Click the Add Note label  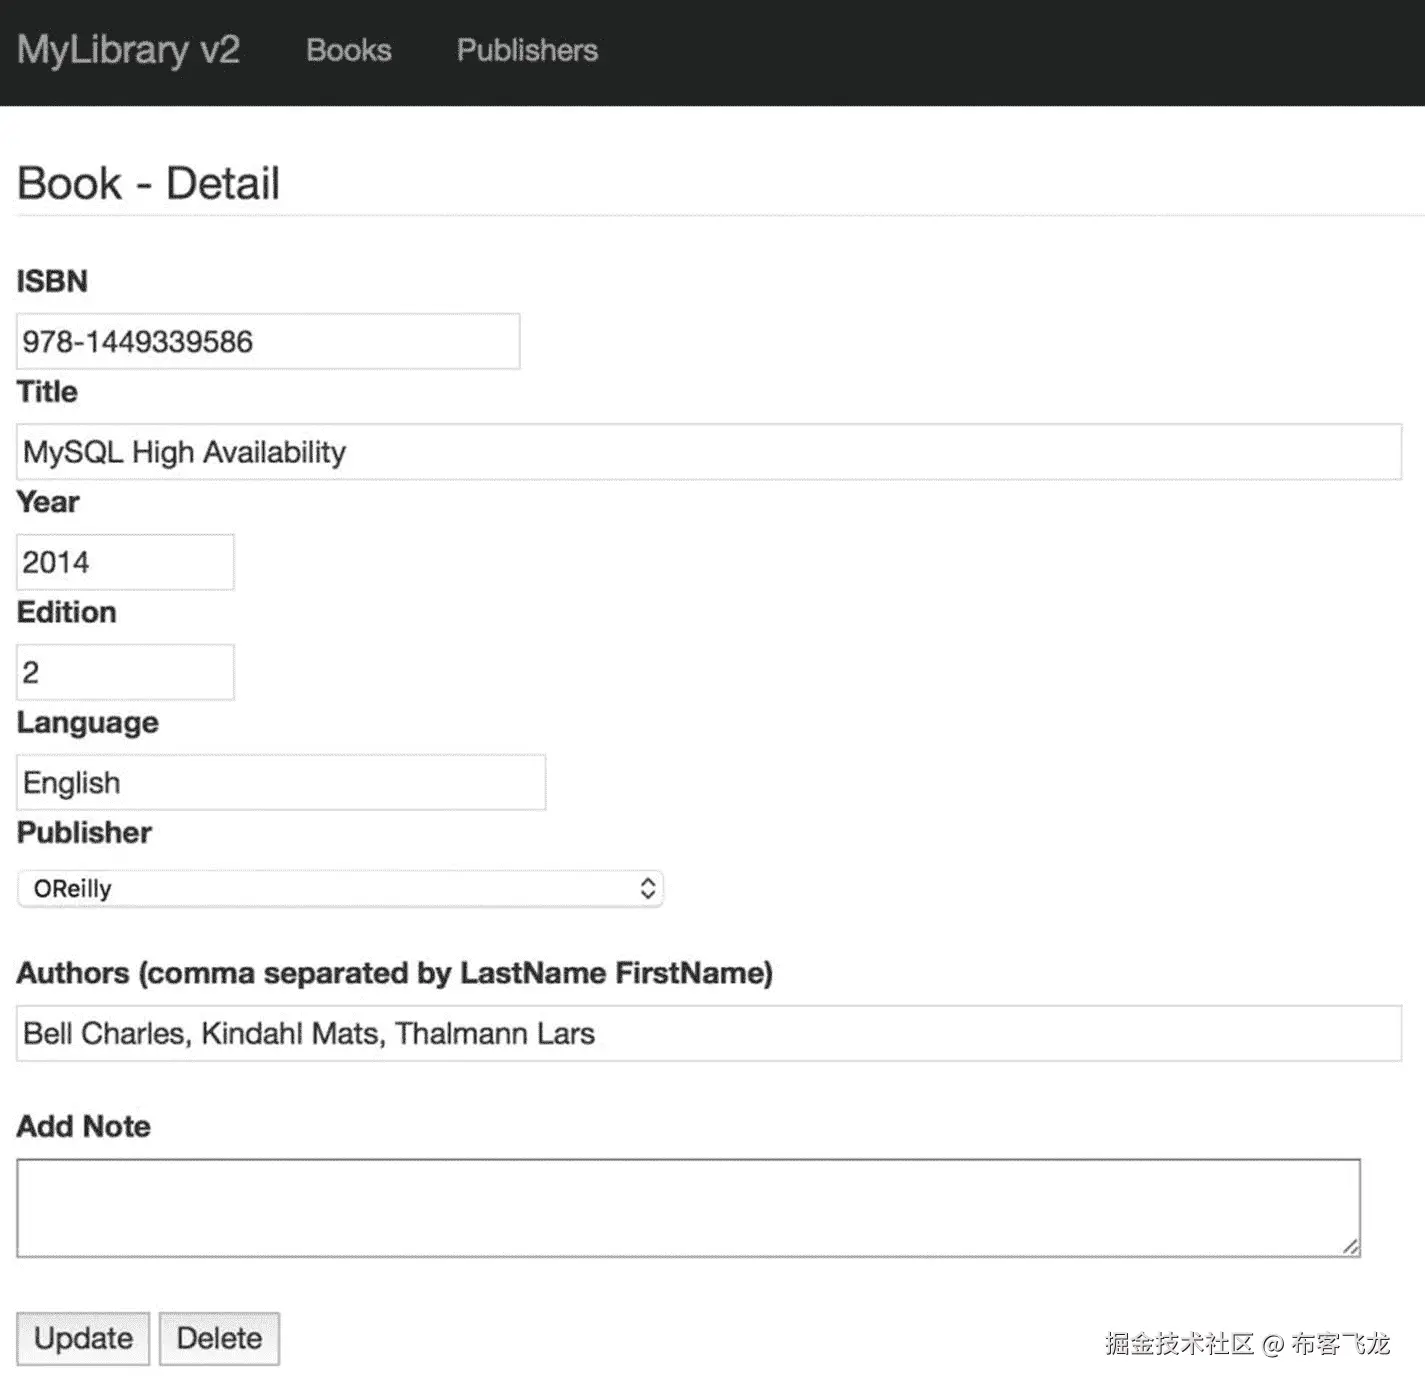click(x=83, y=1126)
